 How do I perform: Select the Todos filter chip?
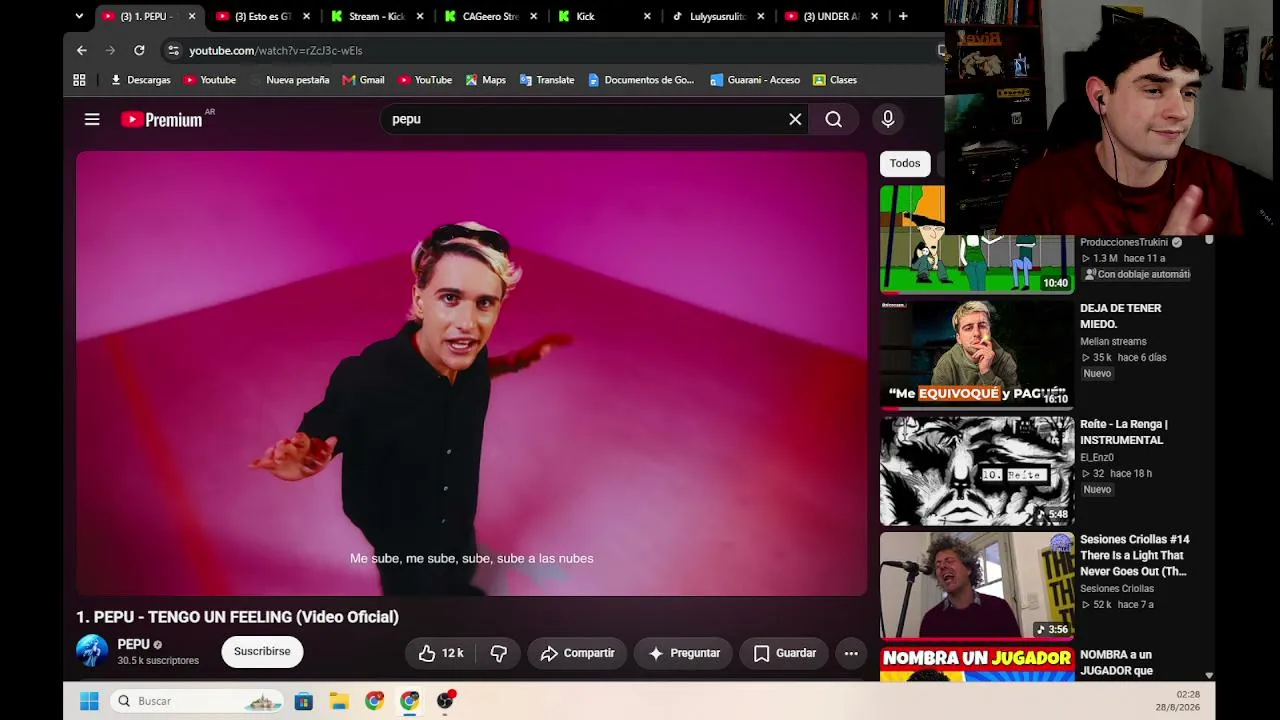(905, 163)
